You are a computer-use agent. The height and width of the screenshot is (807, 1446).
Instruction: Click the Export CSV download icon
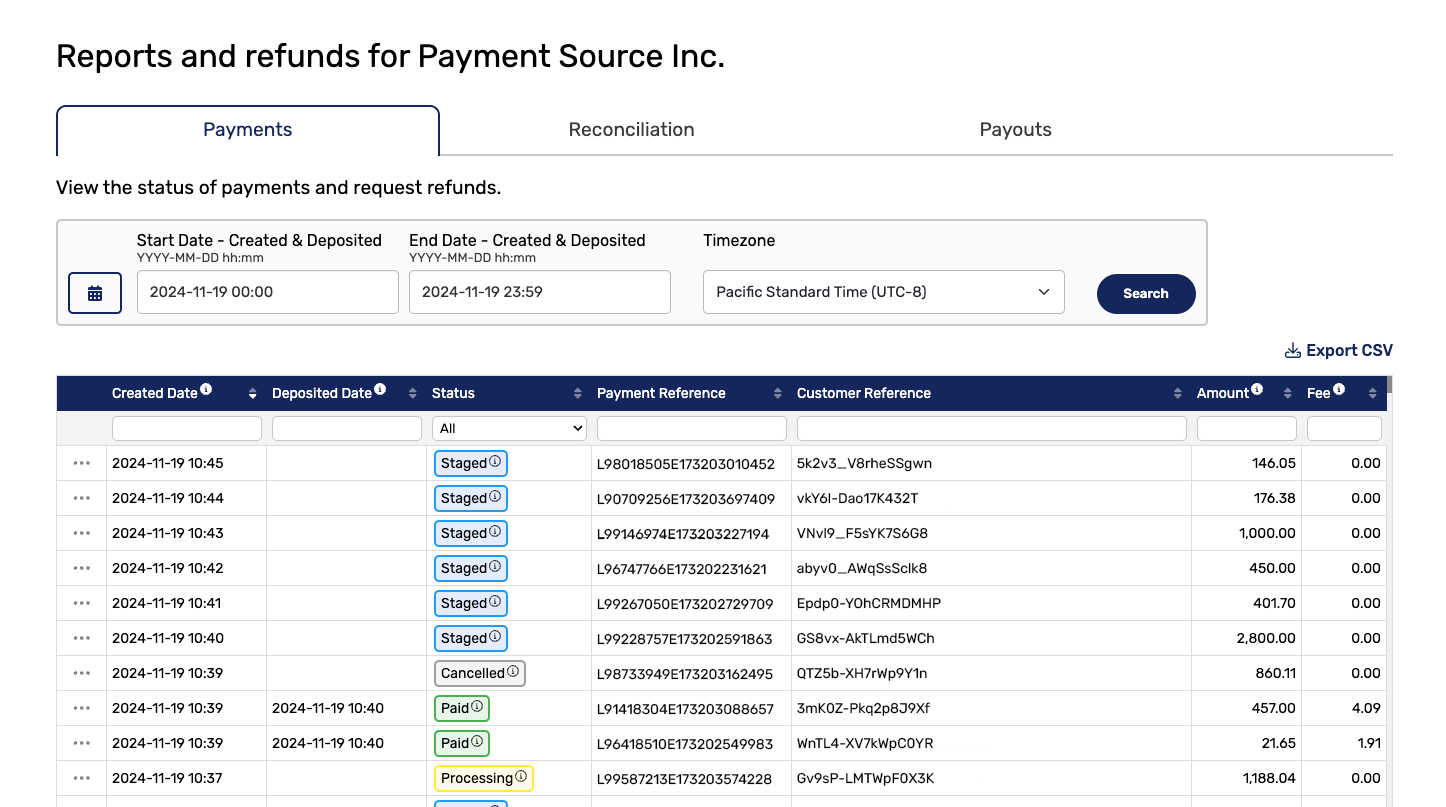click(1292, 351)
